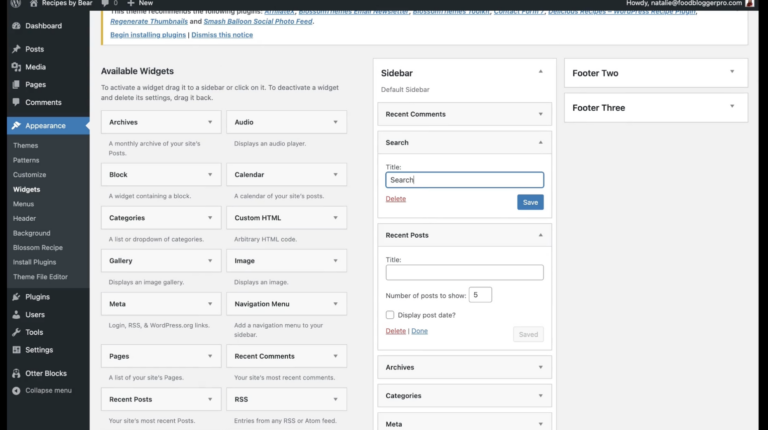Click the Tools wrench icon

pyautogui.click(x=16, y=332)
